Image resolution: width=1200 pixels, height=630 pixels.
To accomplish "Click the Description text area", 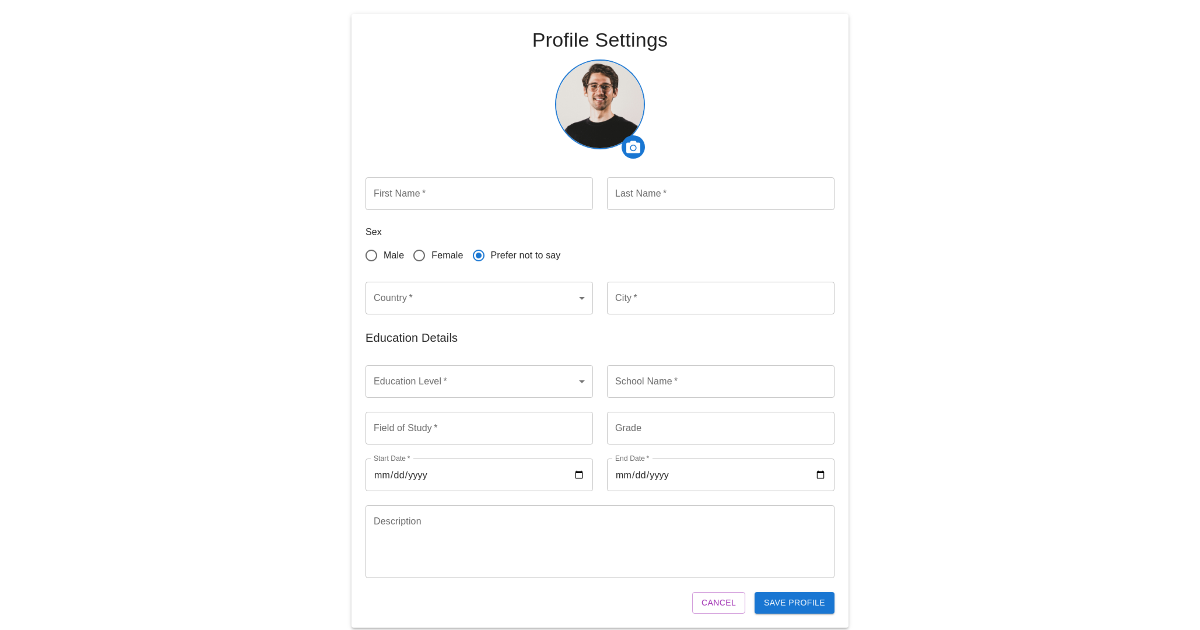I will (x=600, y=540).
